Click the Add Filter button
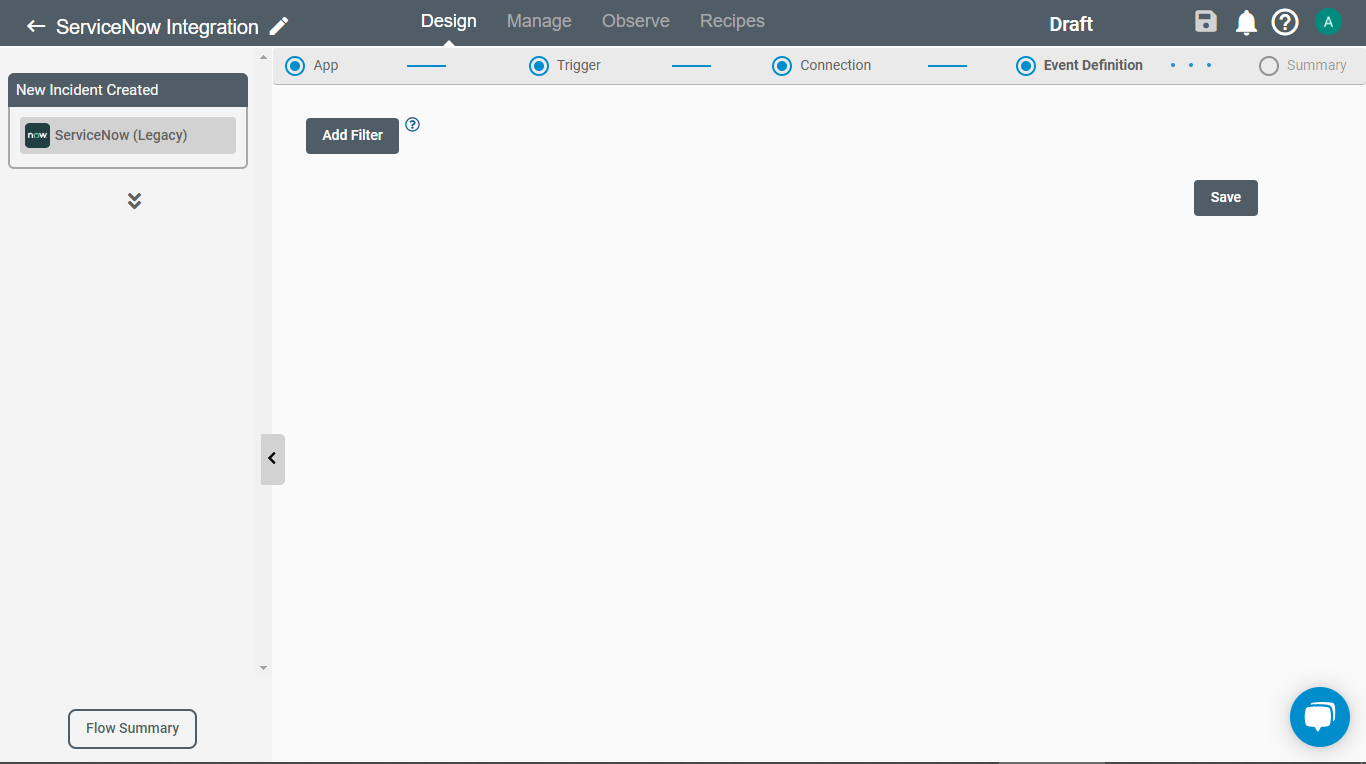Screen dimensions: 1366x764 tap(352, 136)
